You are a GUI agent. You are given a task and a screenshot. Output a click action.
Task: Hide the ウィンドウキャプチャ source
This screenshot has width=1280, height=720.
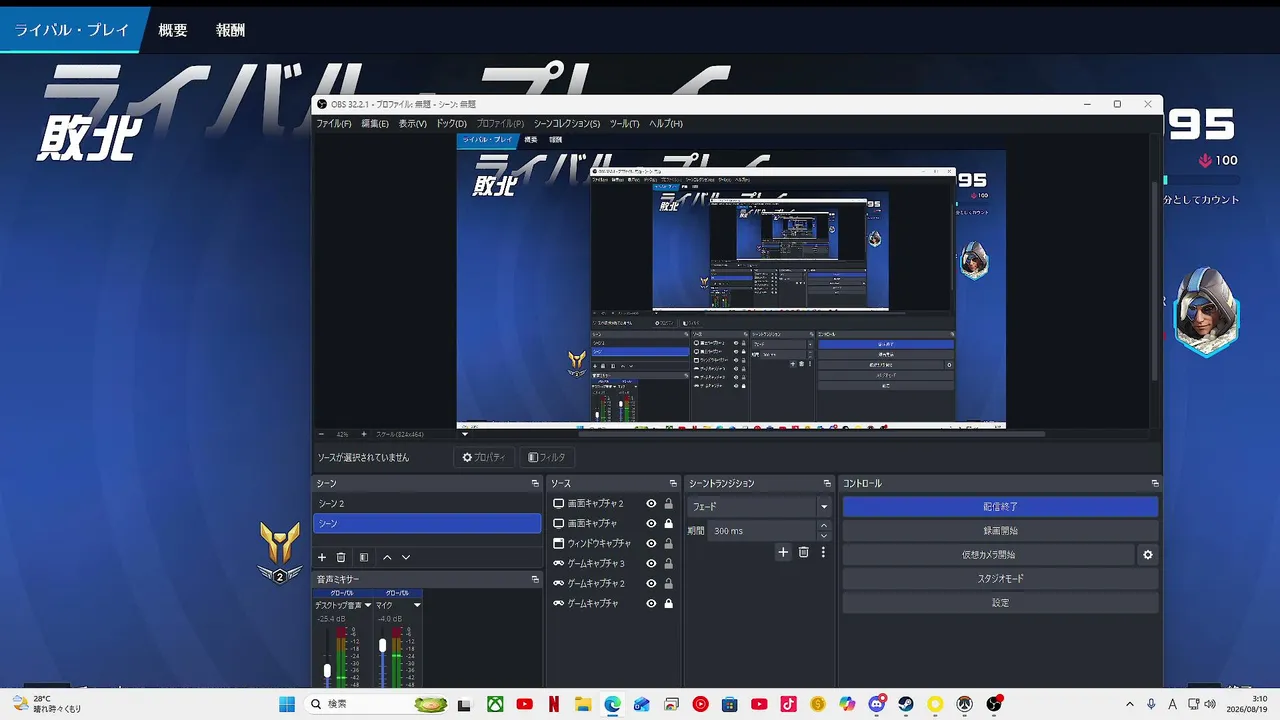pos(651,544)
